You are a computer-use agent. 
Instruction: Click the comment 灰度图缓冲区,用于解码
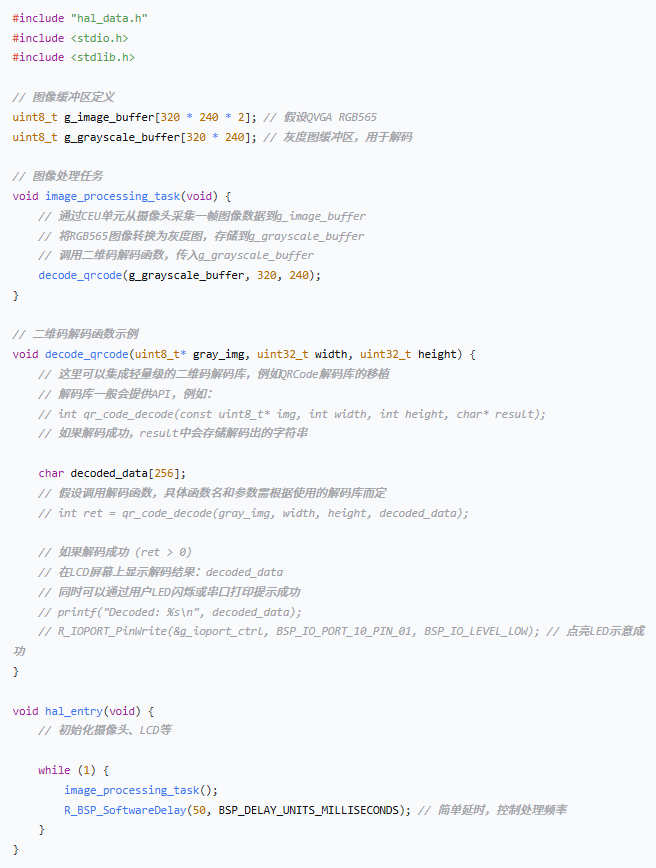pos(338,137)
